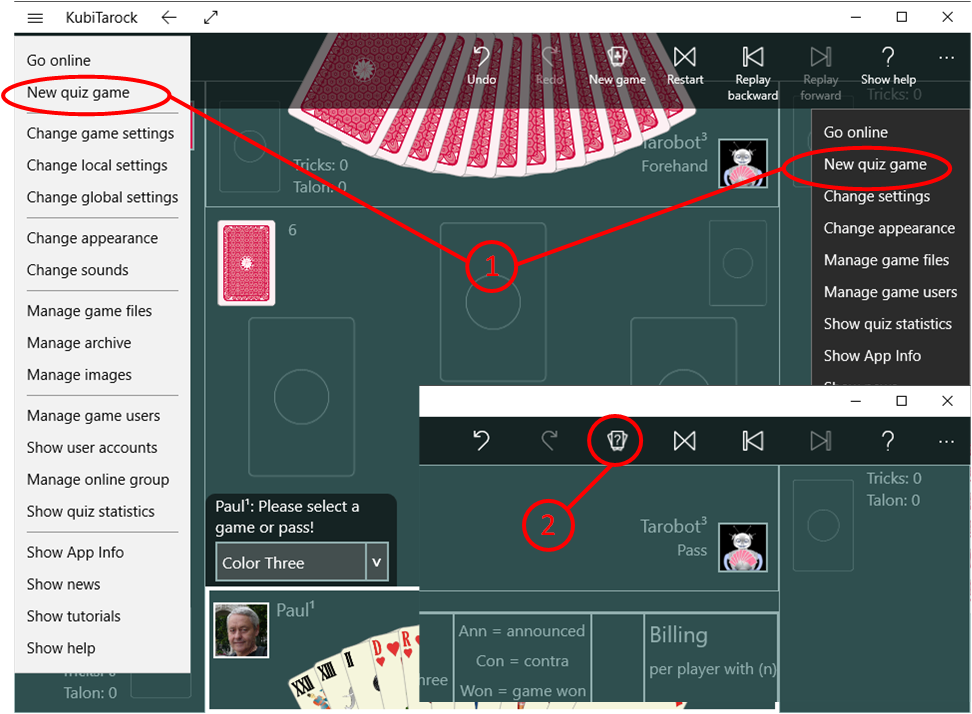This screenshot has height=714, width=972.
Task: Open the more options ellipsis in top toolbar
Action: (946, 58)
